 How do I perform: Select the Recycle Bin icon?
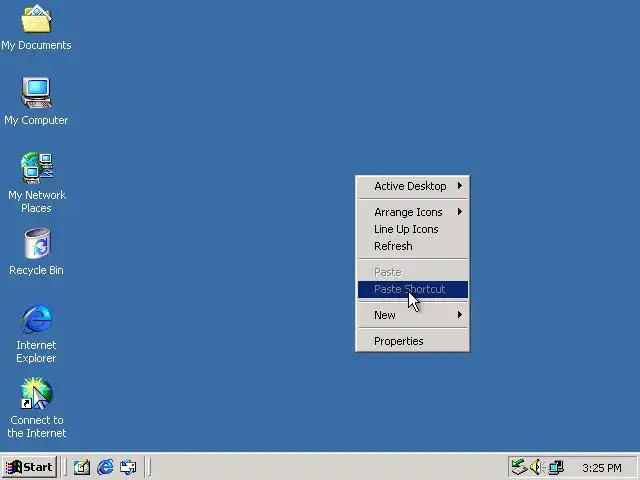click(x=36, y=252)
